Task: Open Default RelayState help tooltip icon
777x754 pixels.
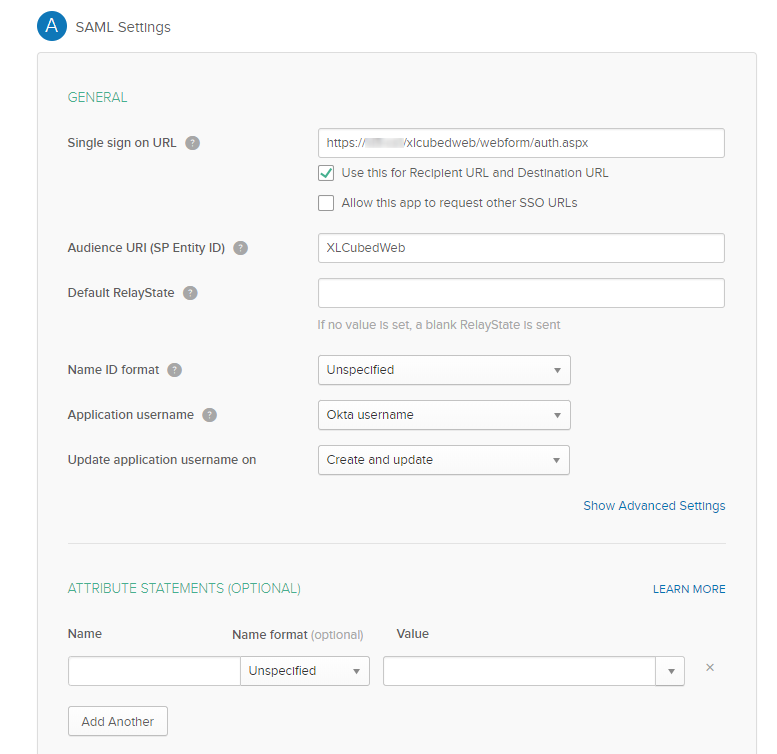Action: pyautogui.click(x=190, y=293)
